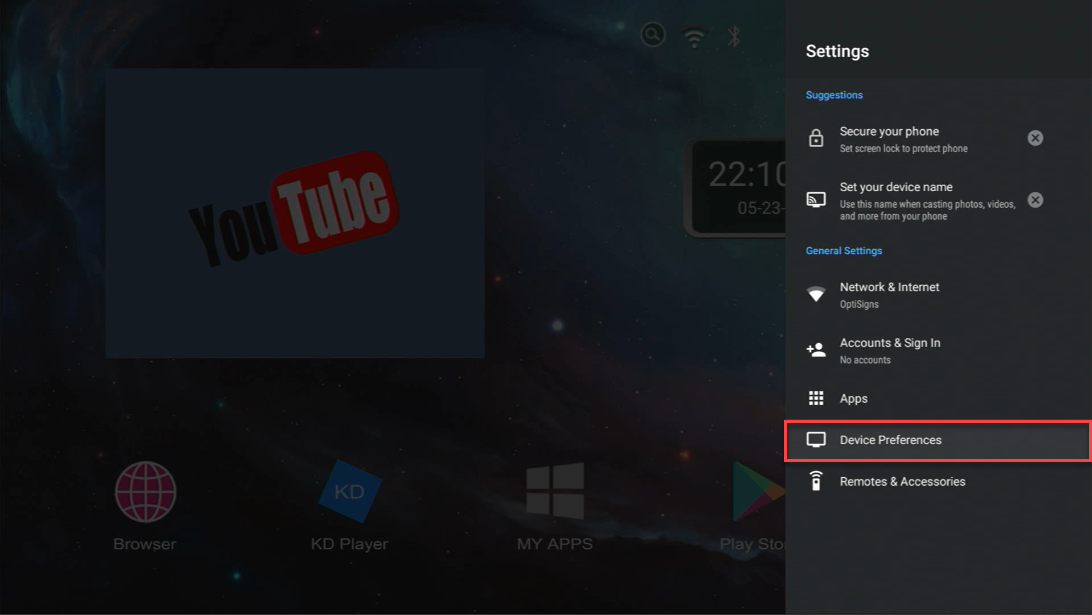This screenshot has height=615, width=1092.
Task: Click the OptiSigns network name text
Action: pyautogui.click(x=859, y=304)
